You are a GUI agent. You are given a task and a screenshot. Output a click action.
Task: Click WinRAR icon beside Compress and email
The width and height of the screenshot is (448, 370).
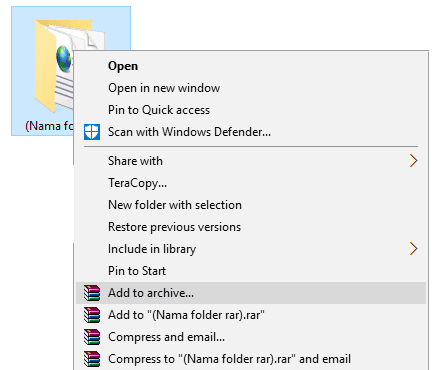click(x=92, y=337)
